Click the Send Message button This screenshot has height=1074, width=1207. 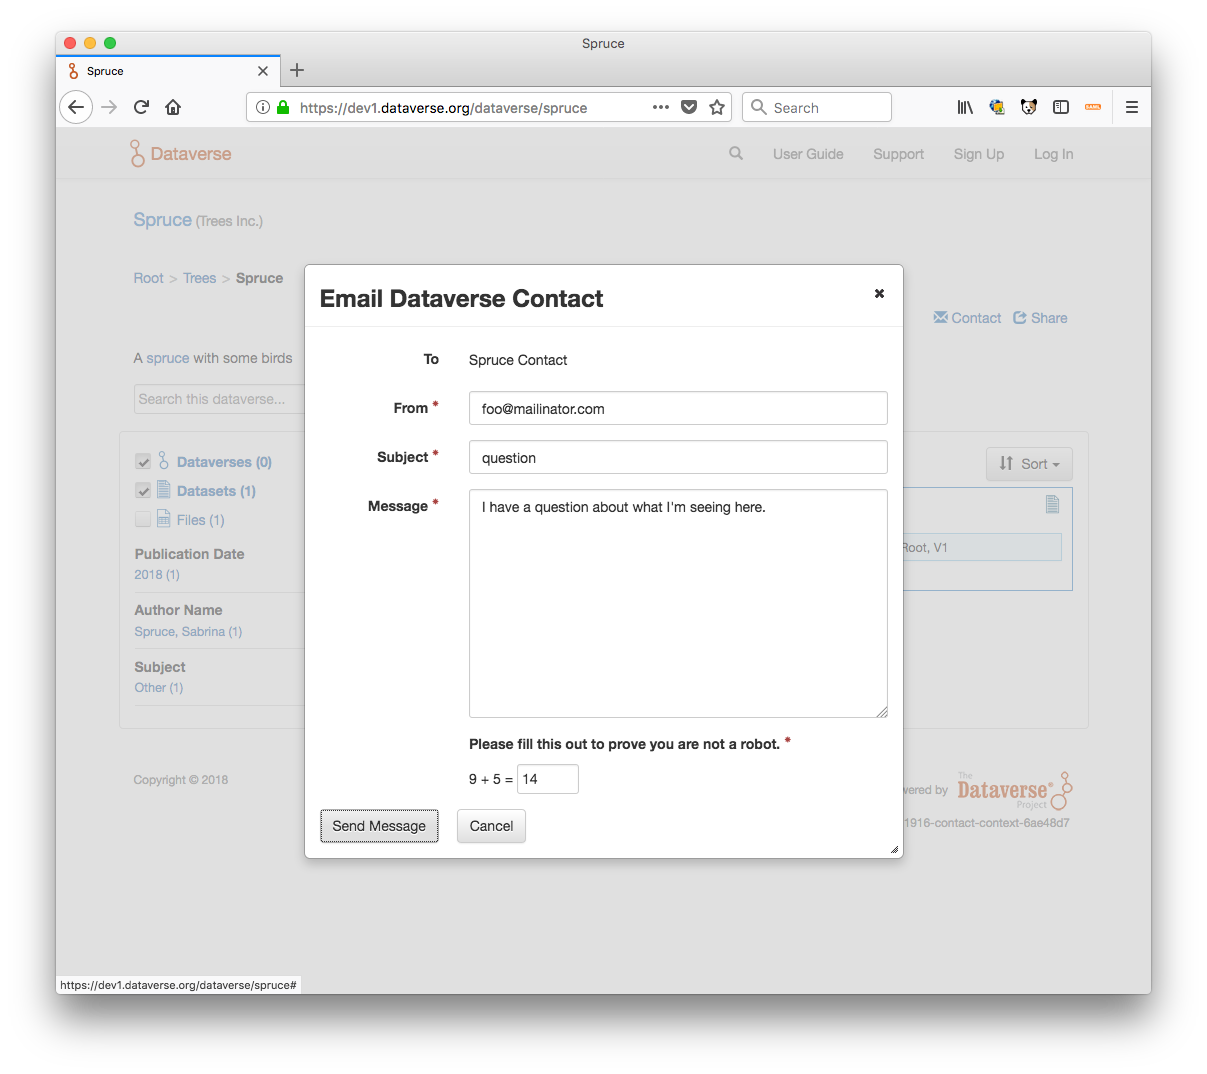(x=379, y=826)
